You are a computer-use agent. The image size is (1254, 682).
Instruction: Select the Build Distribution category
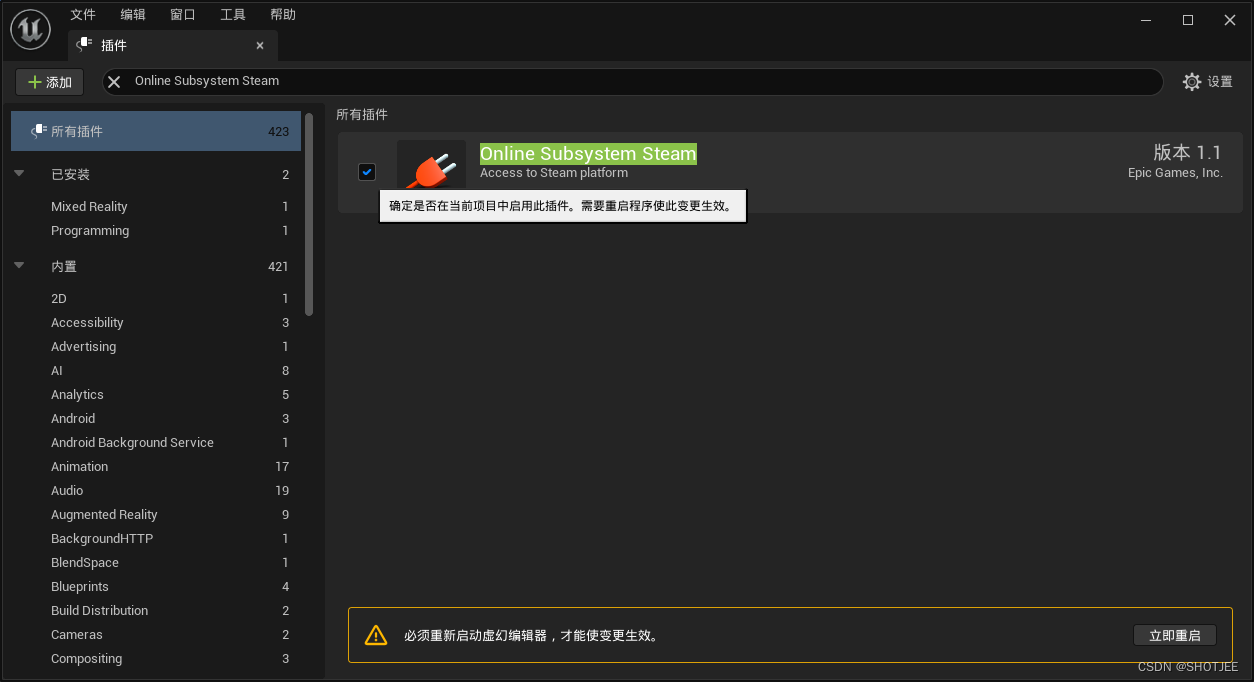pos(156,610)
